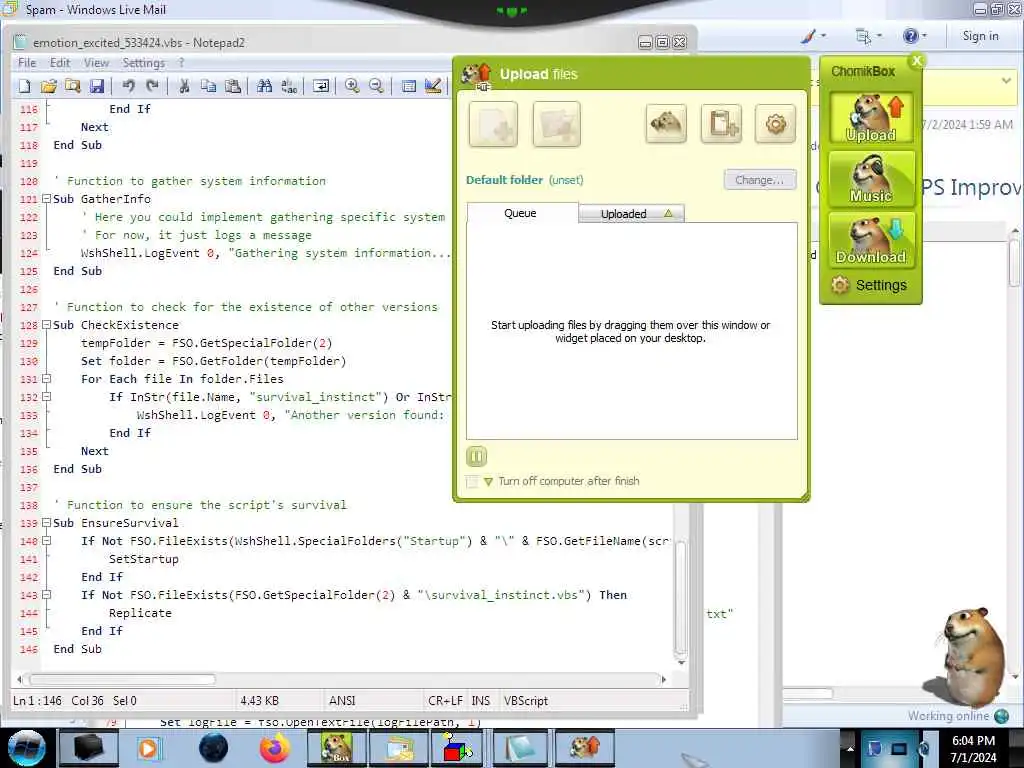Switch to the Queue tab
1024x768 pixels.
520,214
